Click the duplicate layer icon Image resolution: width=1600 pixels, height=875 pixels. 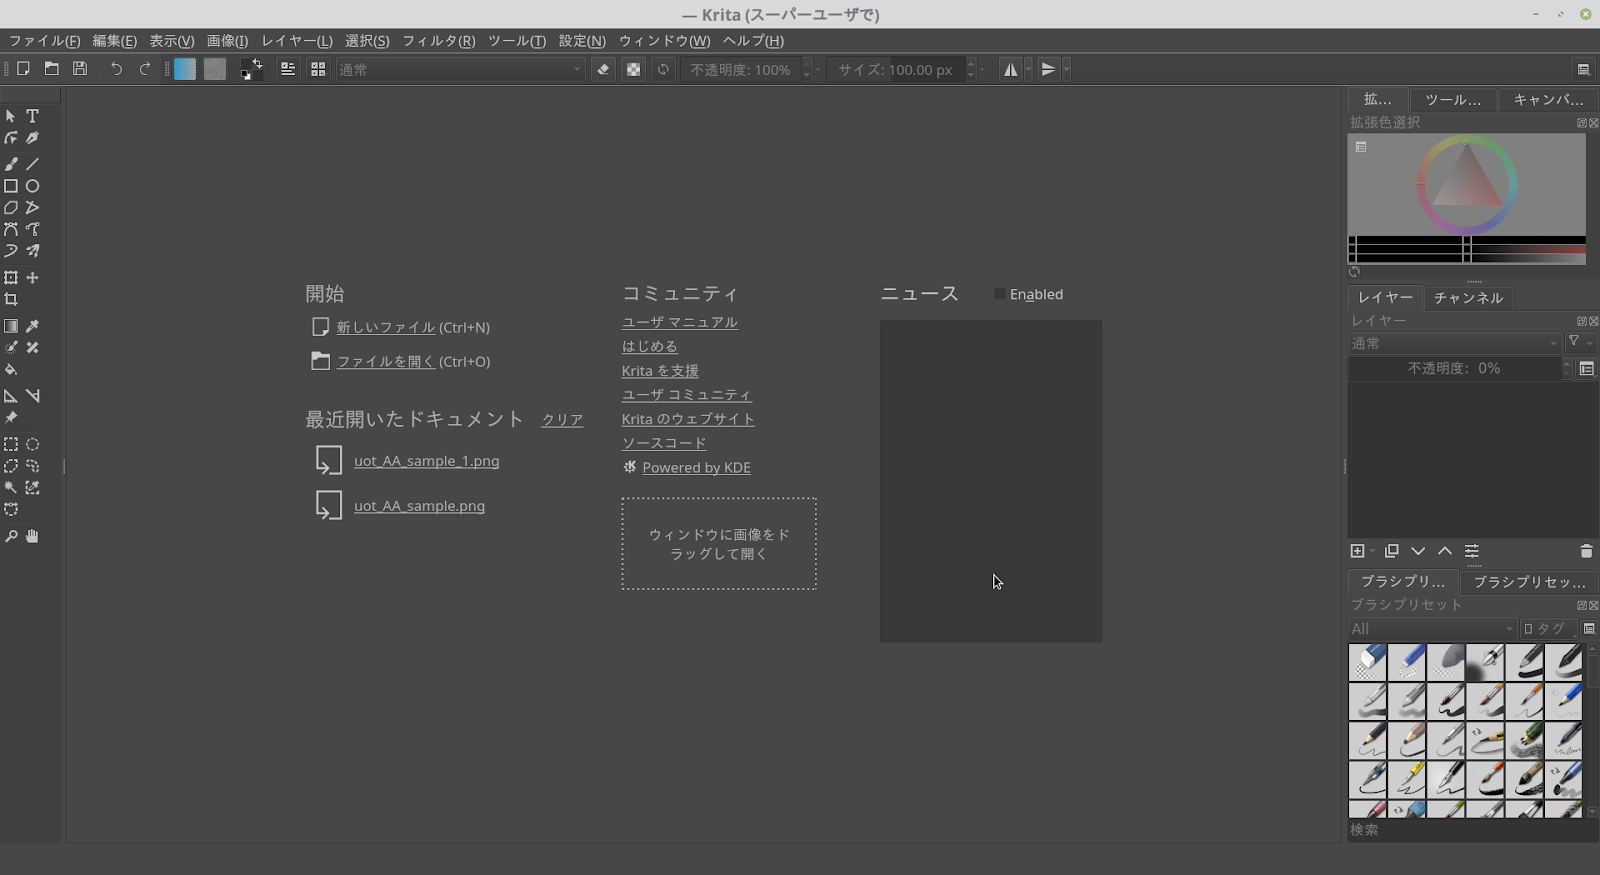(1391, 551)
